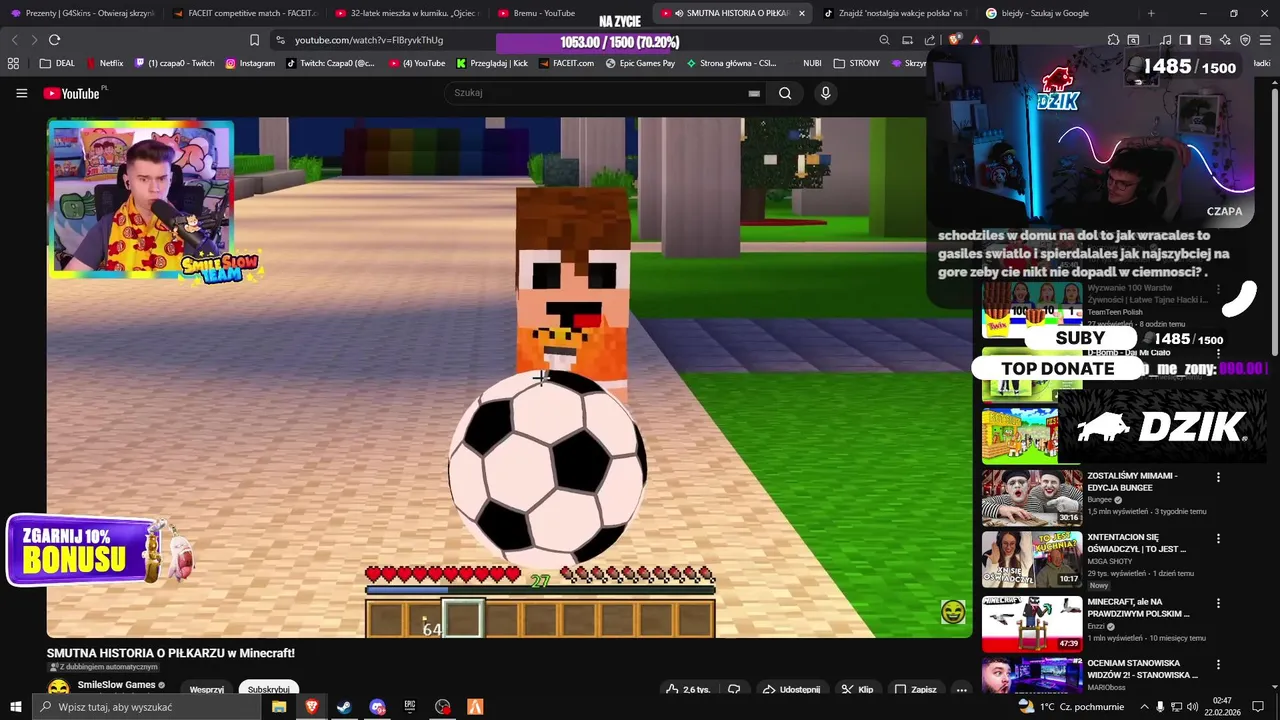Open File Explorer from the taskbar
Screen dimensions: 1280x720
coord(279,707)
